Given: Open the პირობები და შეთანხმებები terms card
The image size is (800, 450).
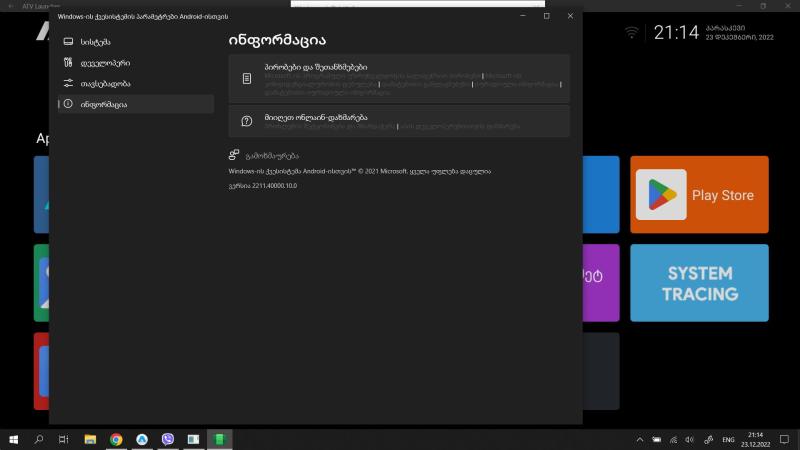Looking at the screenshot, I should [x=399, y=78].
